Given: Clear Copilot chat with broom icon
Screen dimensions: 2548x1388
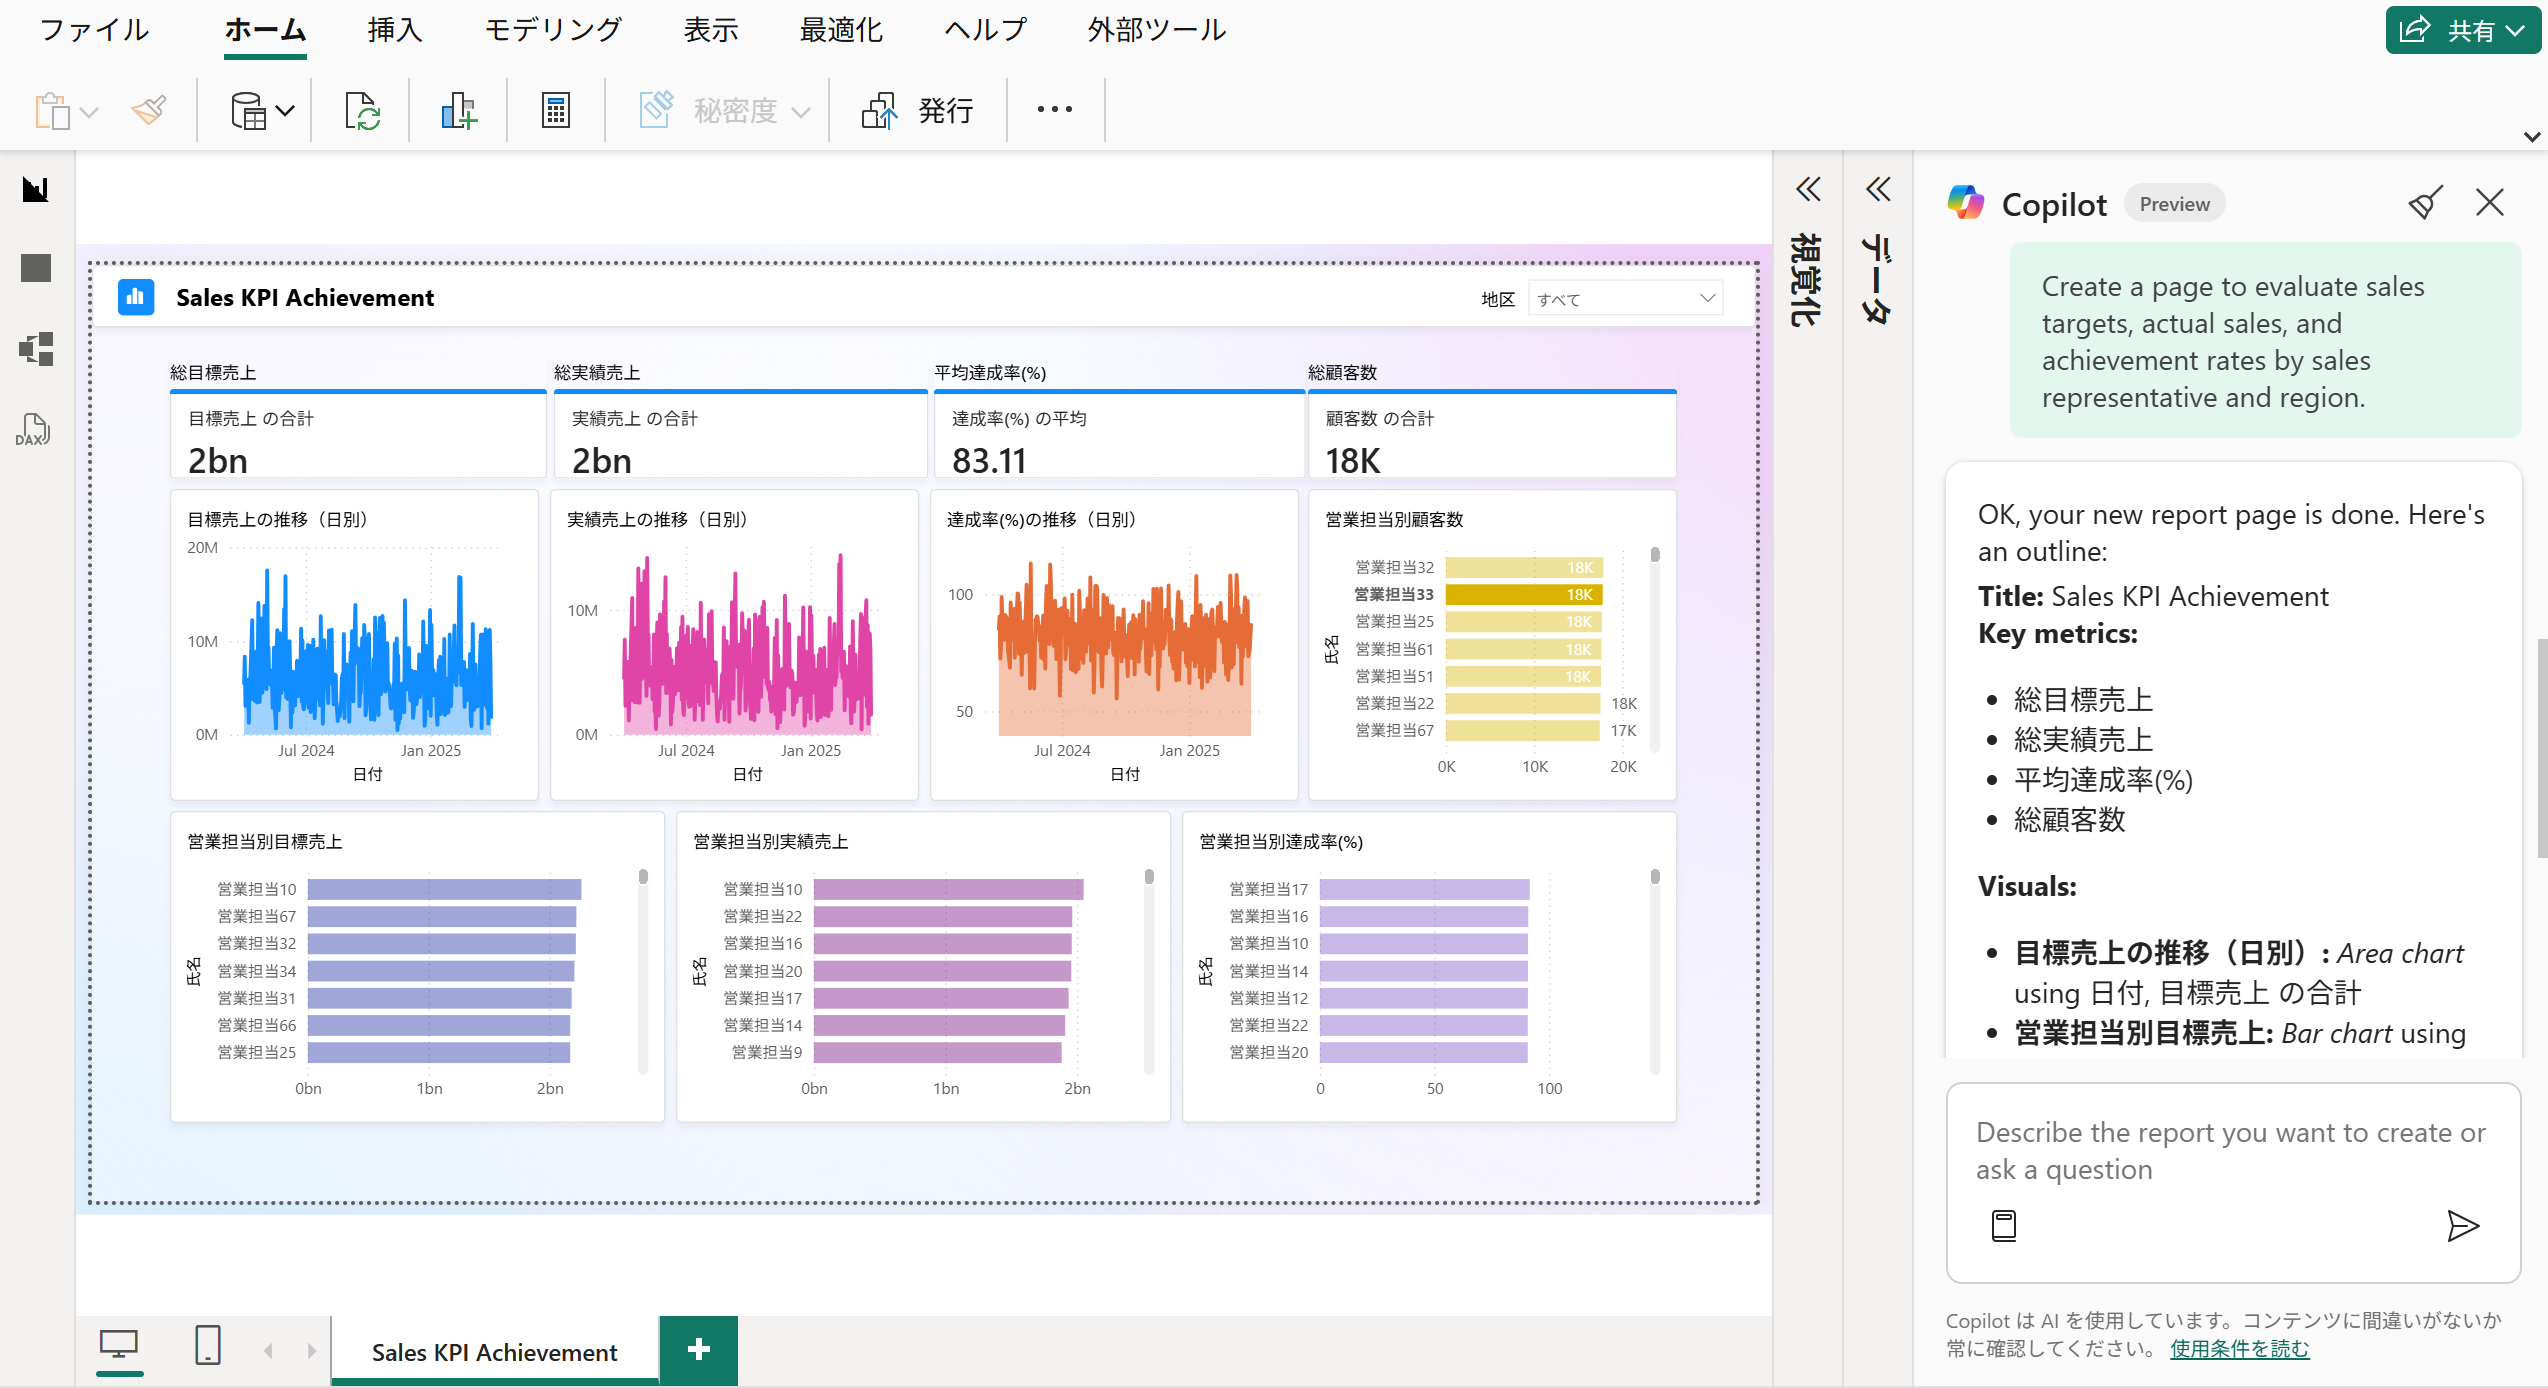Looking at the screenshot, I should point(2425,203).
